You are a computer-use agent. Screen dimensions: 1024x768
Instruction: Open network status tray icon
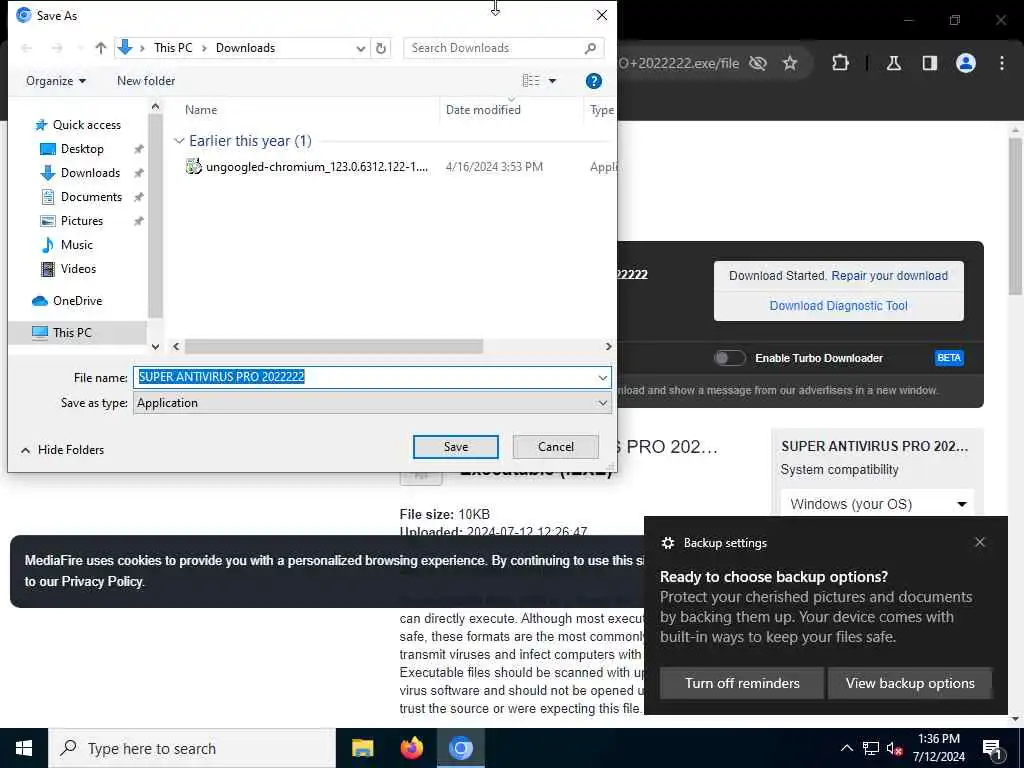pyautogui.click(x=871, y=748)
